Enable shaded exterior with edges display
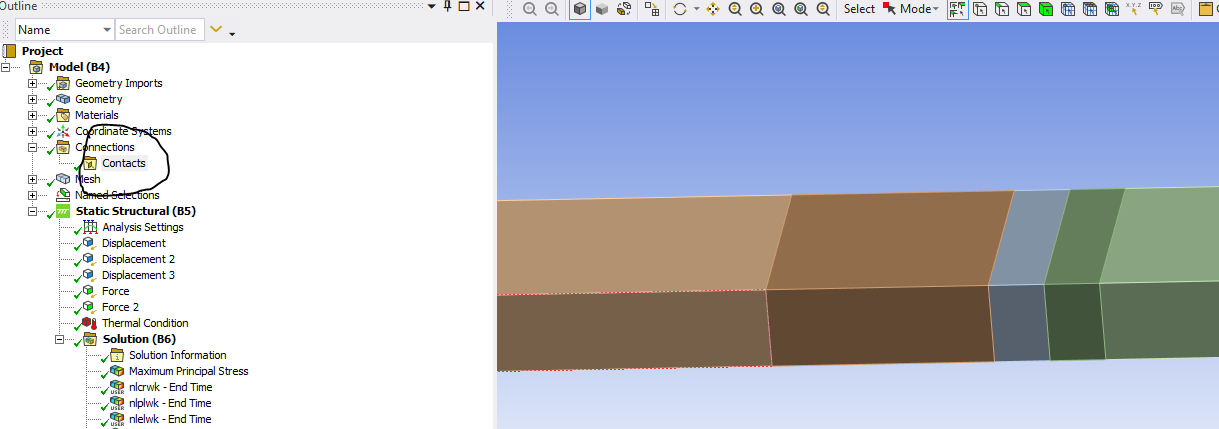 pos(580,9)
